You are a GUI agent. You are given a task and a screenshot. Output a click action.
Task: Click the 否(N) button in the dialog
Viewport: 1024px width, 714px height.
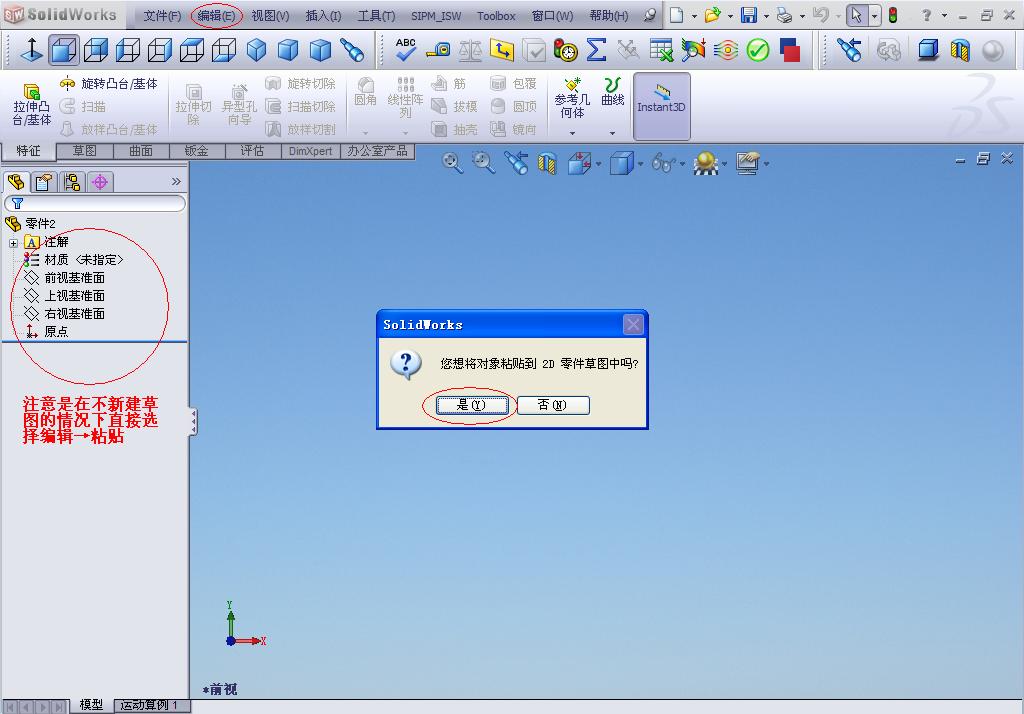pyautogui.click(x=553, y=405)
